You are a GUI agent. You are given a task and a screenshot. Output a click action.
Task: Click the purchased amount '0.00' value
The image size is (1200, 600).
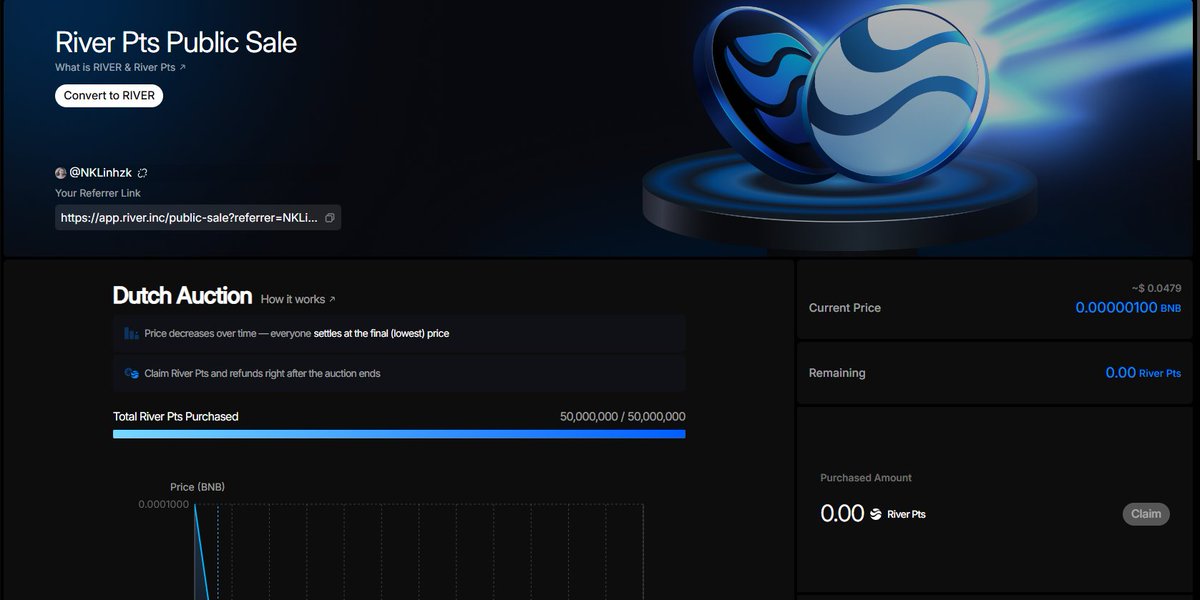click(x=842, y=514)
